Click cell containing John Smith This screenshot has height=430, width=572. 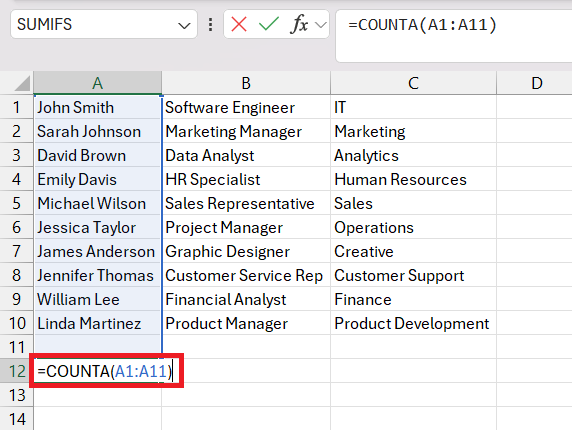98,107
